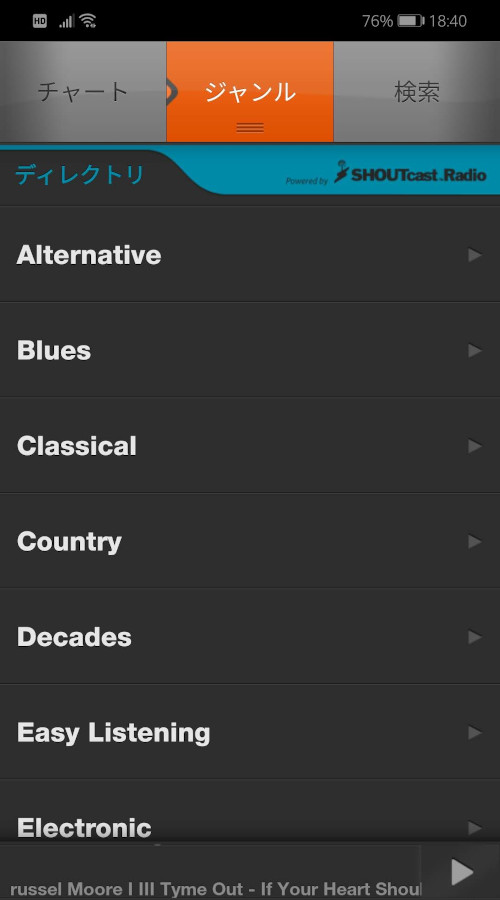Tap the Wi-Fi status icon
Screen dimensions: 500x900
tap(88, 21)
